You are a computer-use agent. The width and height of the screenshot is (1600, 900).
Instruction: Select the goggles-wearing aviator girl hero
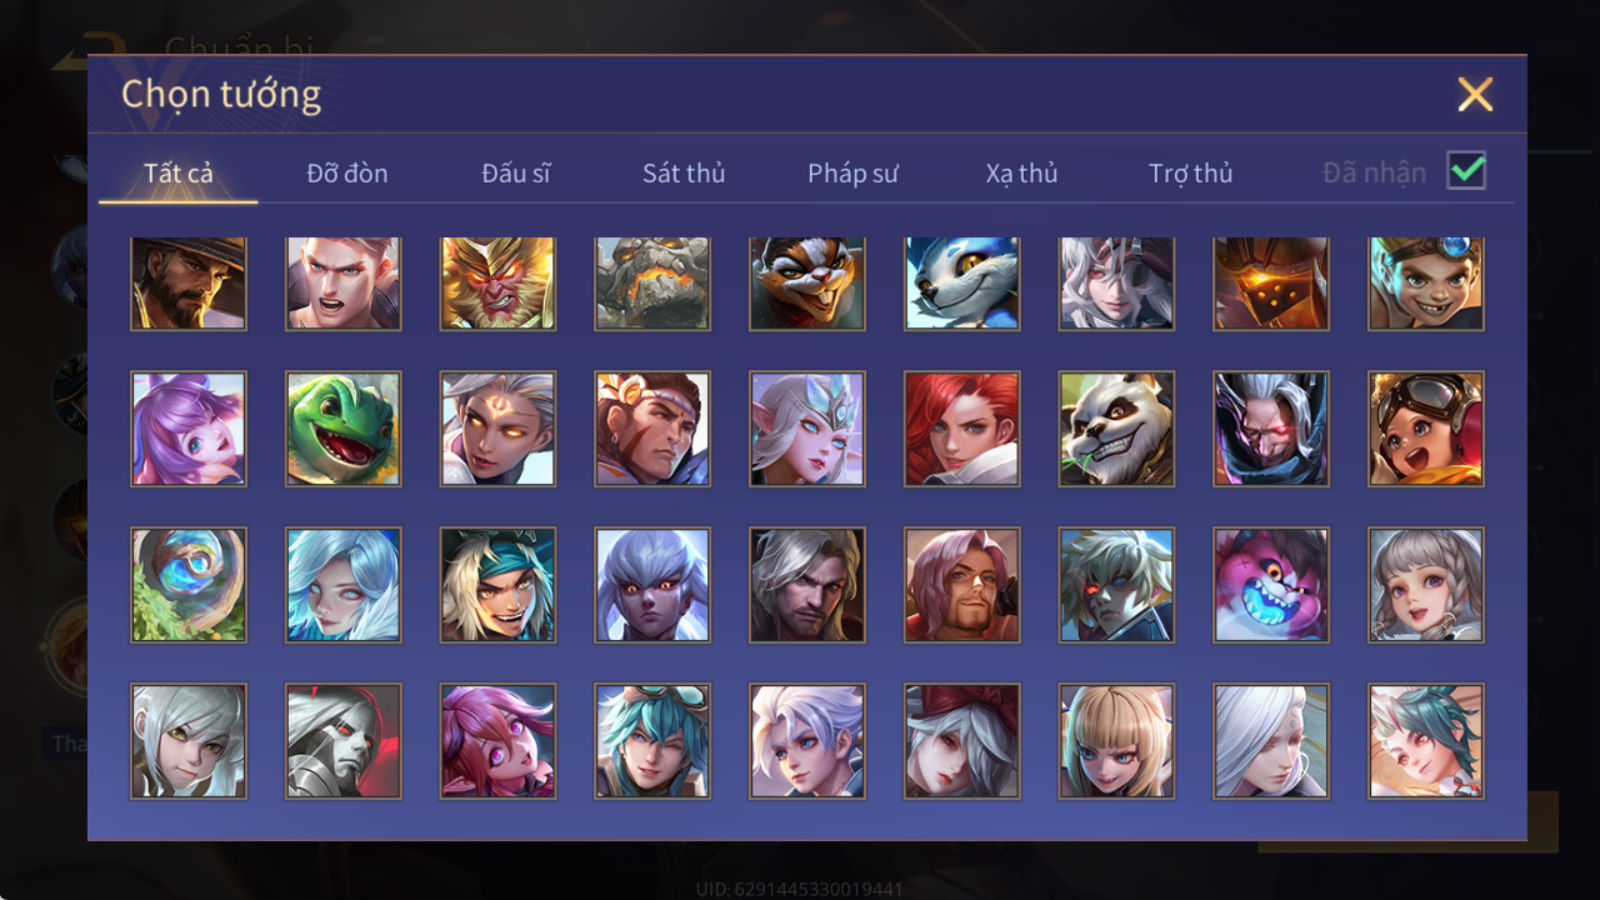(x=1425, y=429)
